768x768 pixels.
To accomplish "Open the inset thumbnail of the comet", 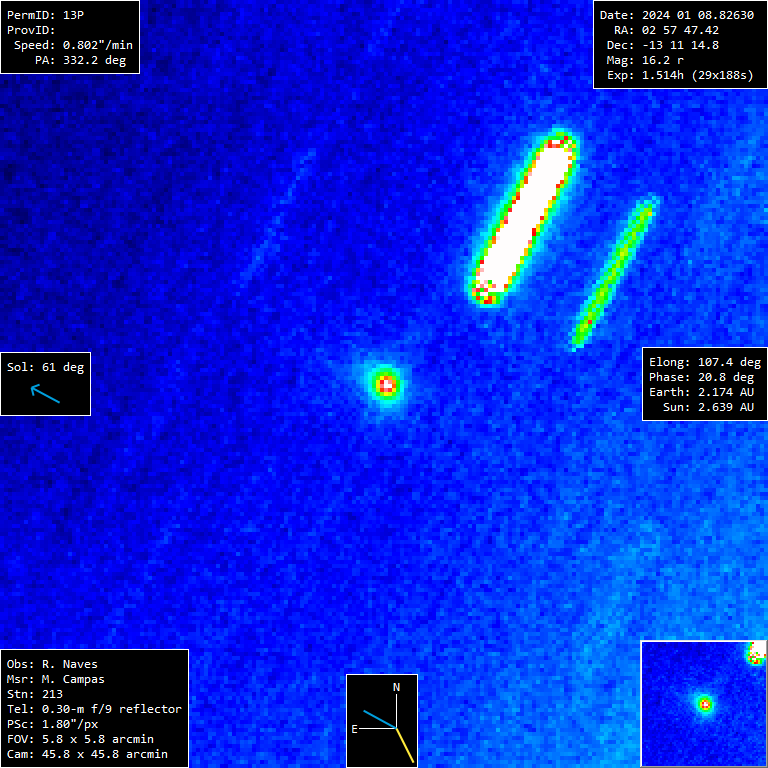I will click(703, 703).
